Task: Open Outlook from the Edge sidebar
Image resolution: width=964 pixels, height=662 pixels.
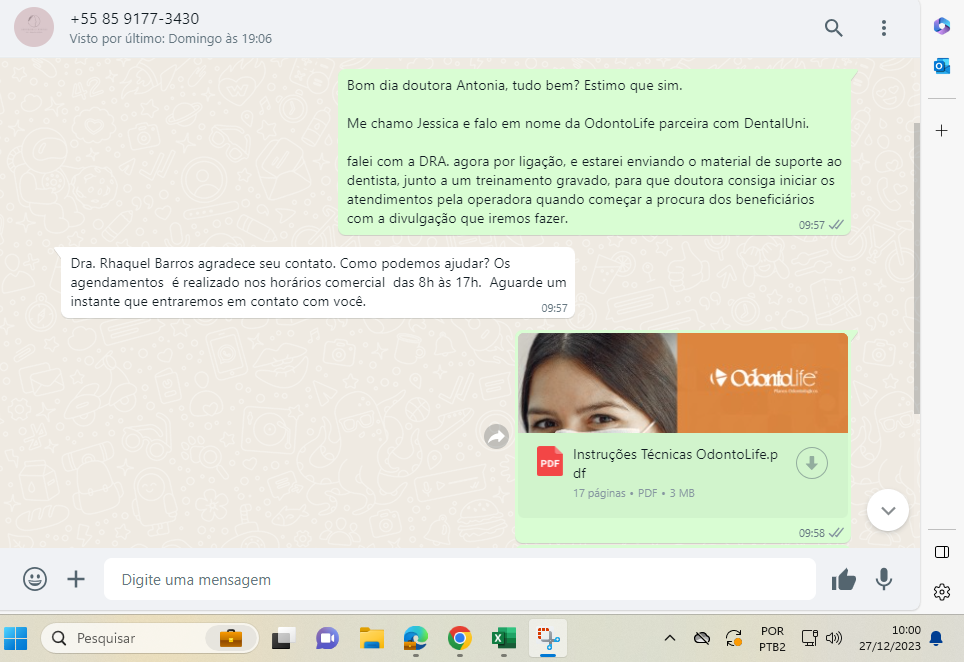Action: 941,66
